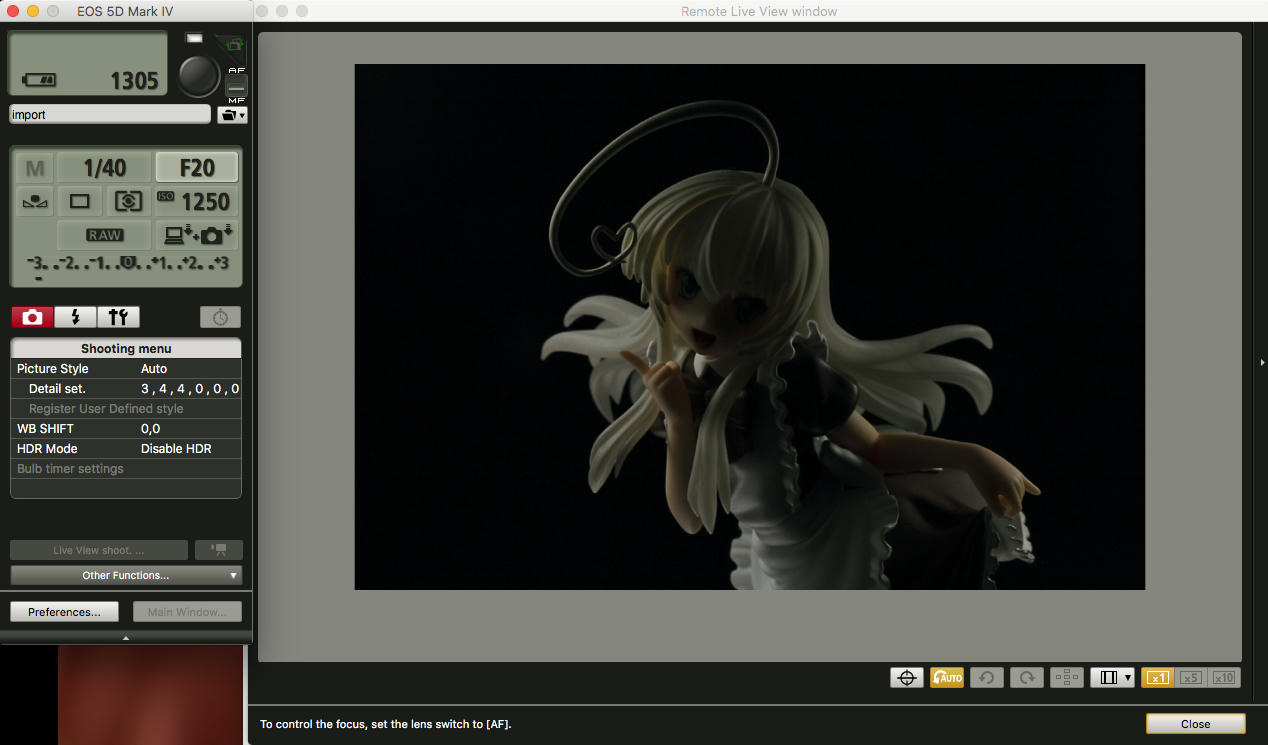The height and width of the screenshot is (745, 1268).
Task: Click the movie recording icon button
Action: click(x=218, y=550)
